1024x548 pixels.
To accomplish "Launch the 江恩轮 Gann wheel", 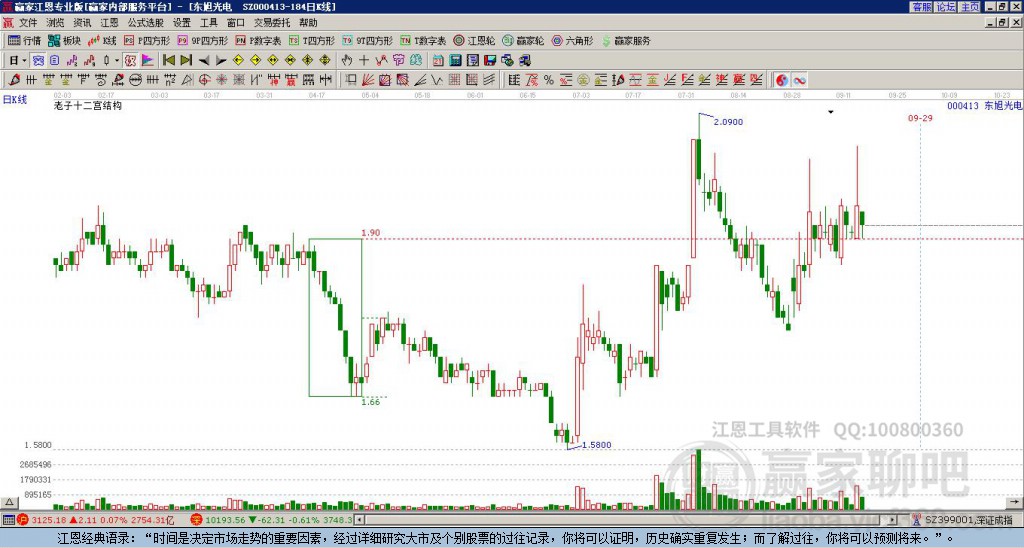I will point(474,40).
